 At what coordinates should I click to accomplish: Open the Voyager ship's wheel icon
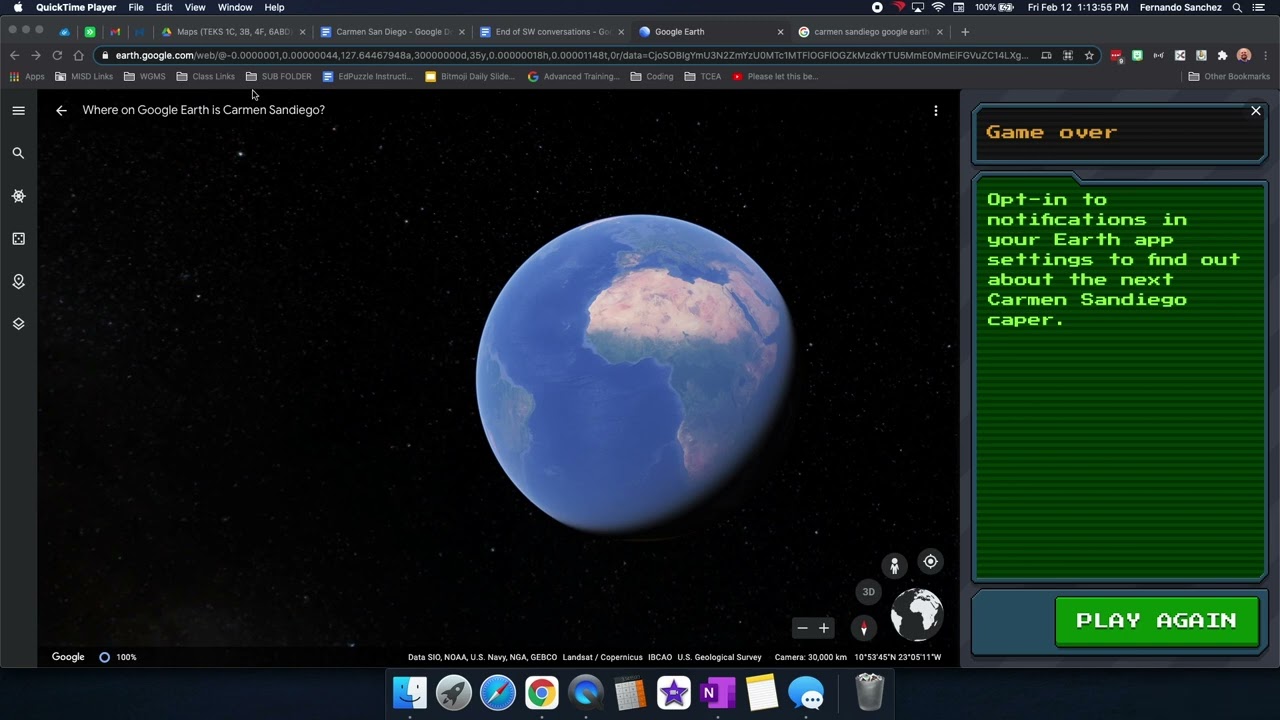18,196
